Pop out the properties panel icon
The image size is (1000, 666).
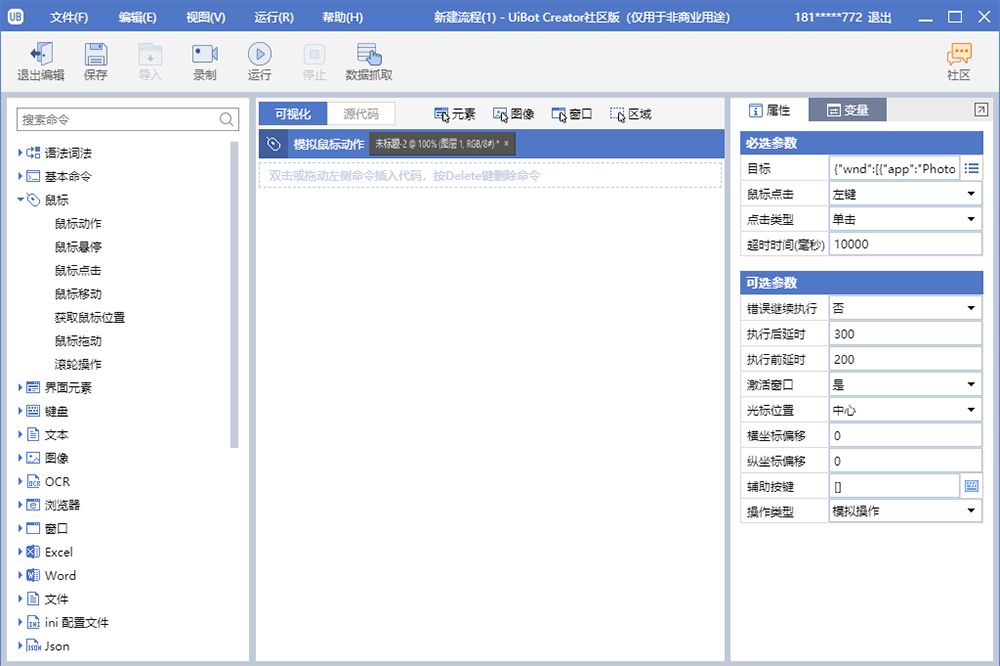[x=981, y=110]
